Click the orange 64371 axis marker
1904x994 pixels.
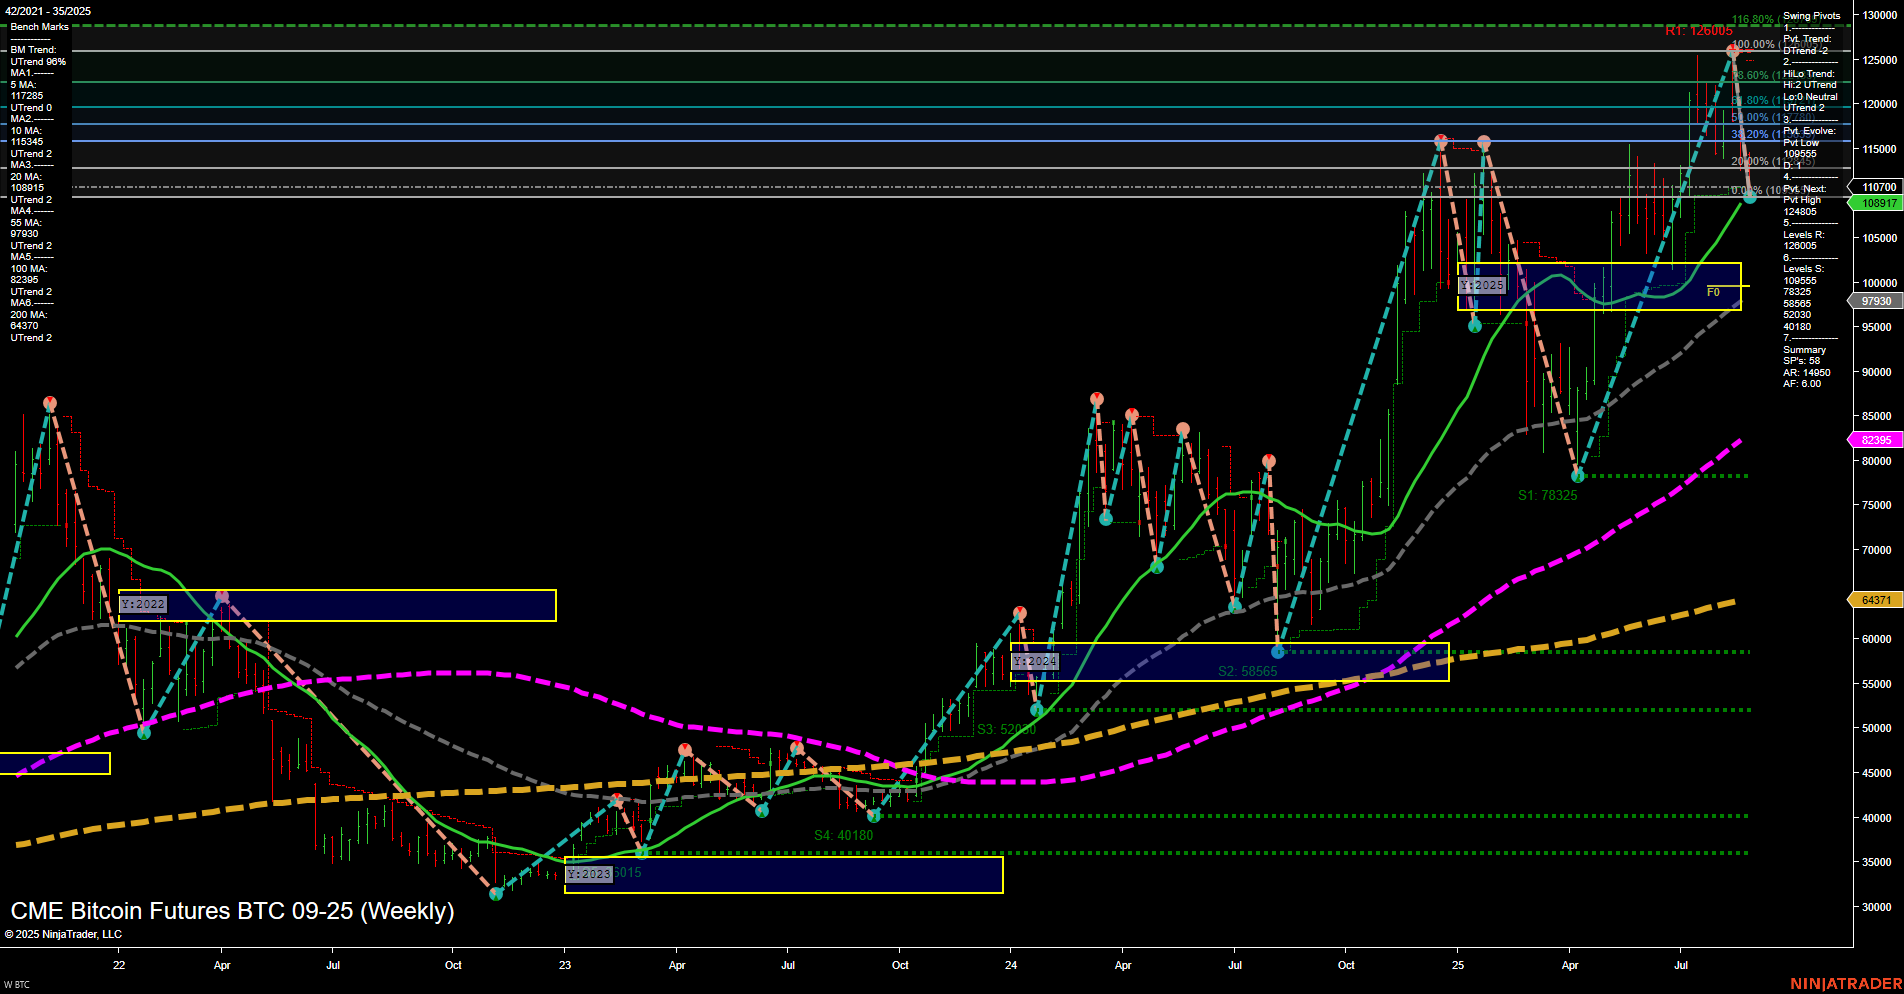[1871, 599]
